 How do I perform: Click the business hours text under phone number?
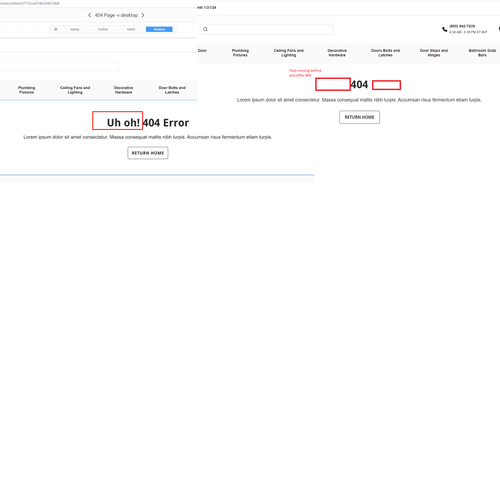[468, 32]
